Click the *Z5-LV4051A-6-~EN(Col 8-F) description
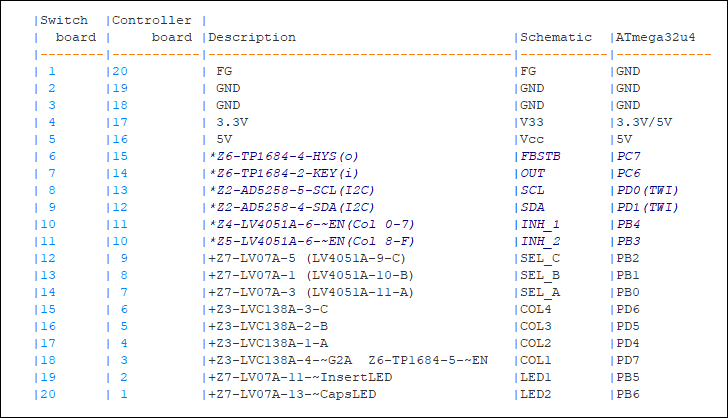728x418 pixels. [311, 242]
